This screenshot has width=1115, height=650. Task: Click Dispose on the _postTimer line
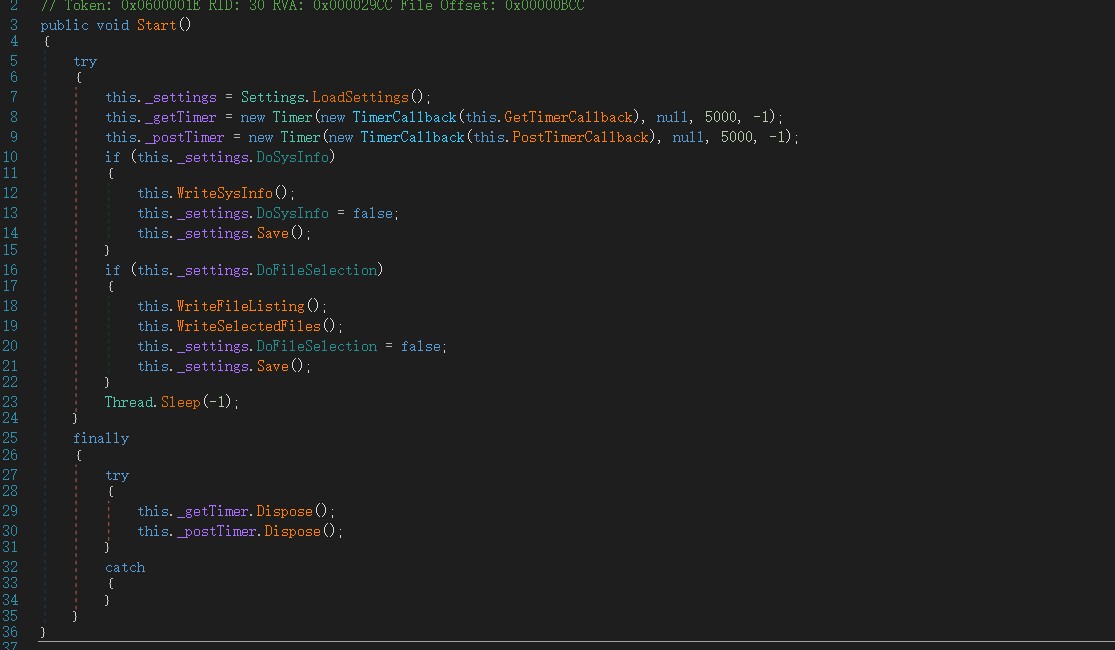point(293,531)
